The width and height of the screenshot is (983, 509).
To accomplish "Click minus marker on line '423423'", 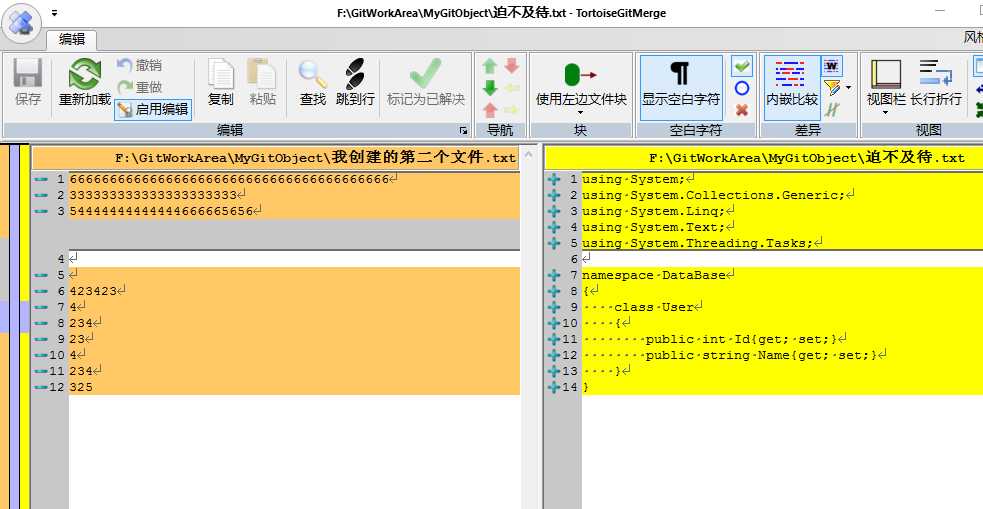I will tap(41, 291).
